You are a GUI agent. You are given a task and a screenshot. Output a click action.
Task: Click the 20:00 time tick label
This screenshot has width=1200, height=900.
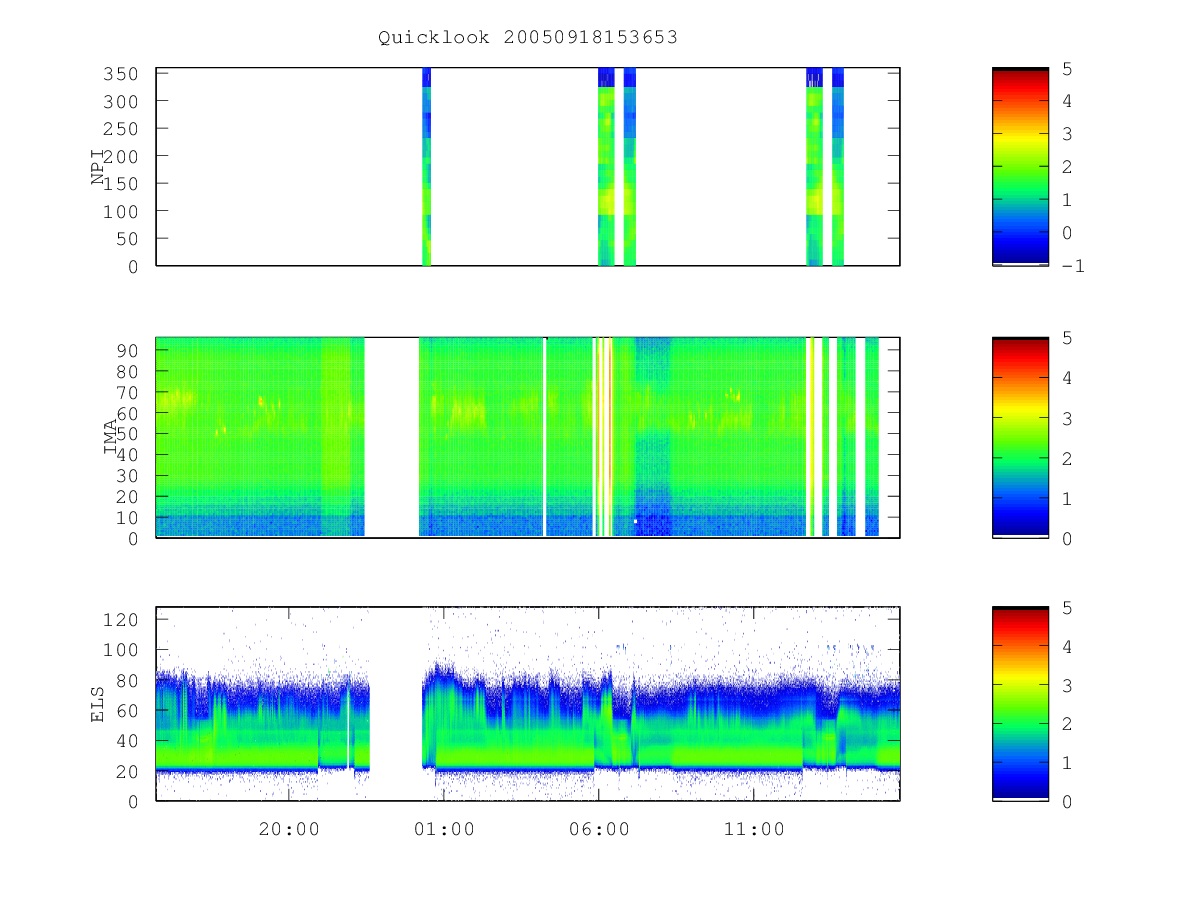[x=289, y=829]
